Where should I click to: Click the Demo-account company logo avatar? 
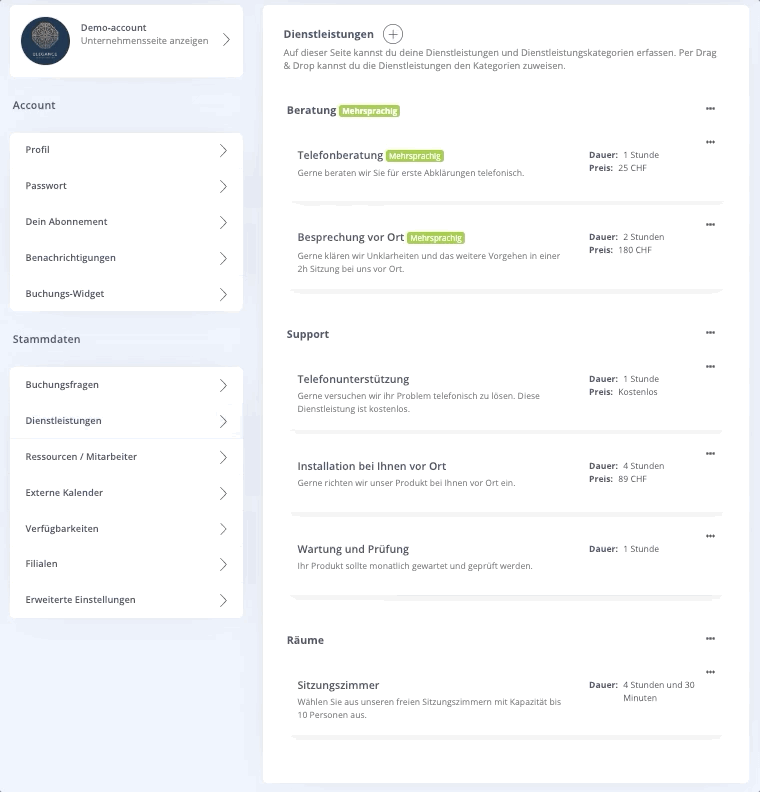point(45,41)
